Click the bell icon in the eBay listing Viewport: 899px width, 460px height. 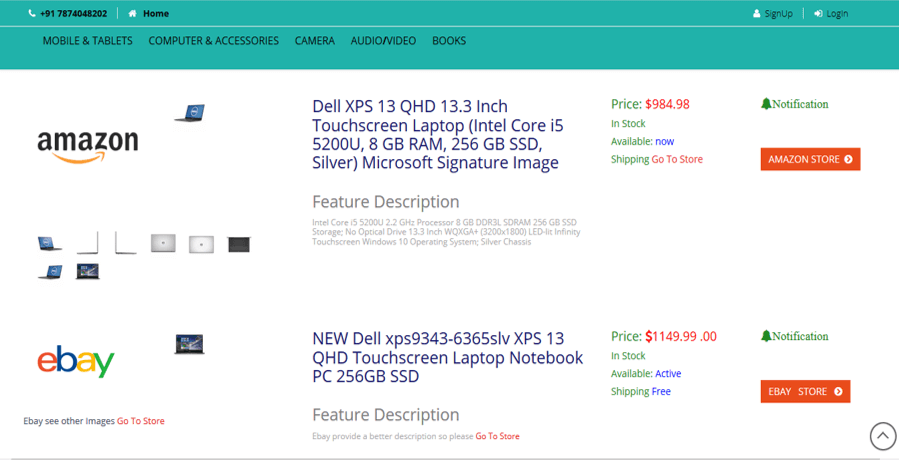pyautogui.click(x=766, y=336)
